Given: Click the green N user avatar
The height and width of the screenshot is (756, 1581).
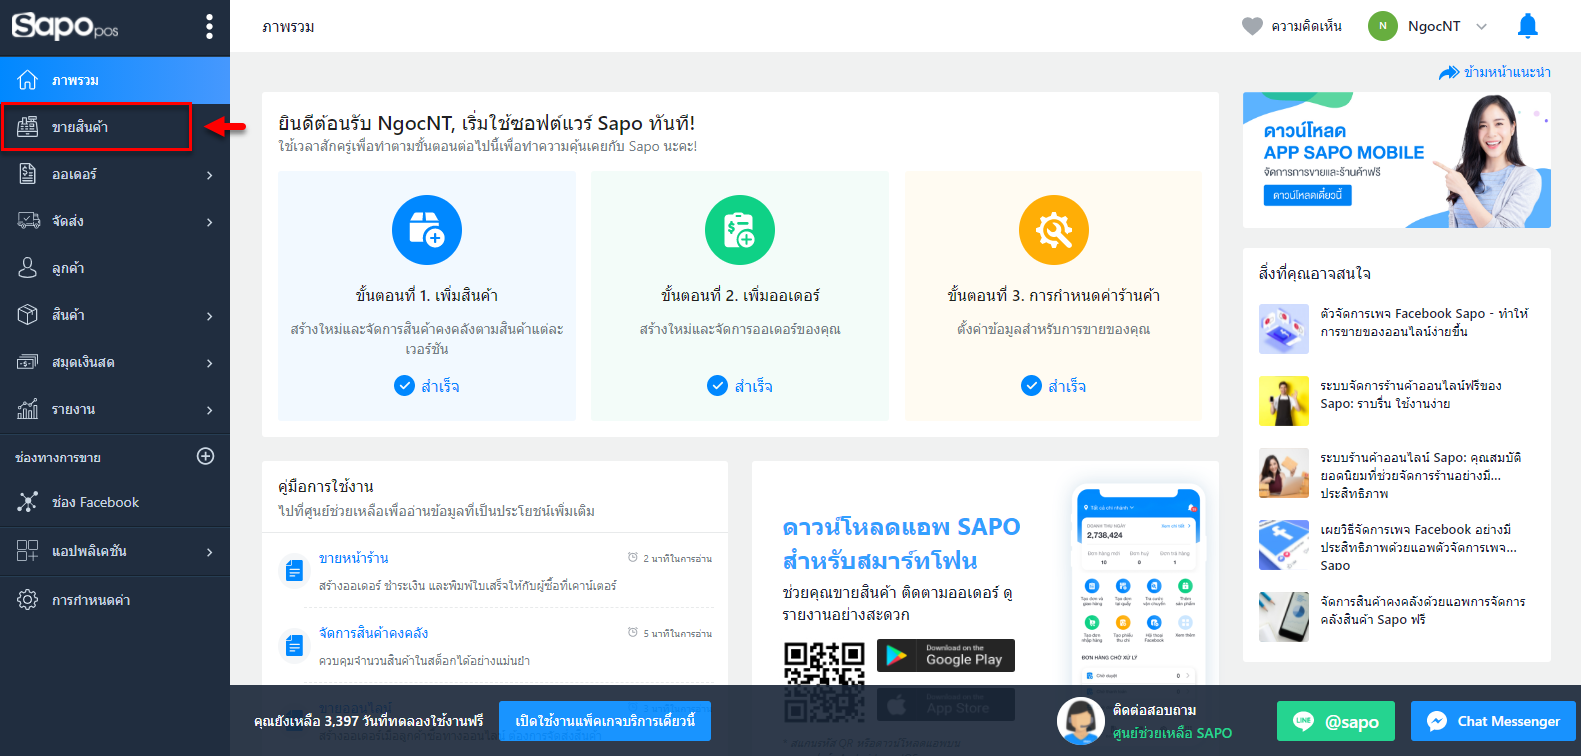Looking at the screenshot, I should coord(1383,26).
